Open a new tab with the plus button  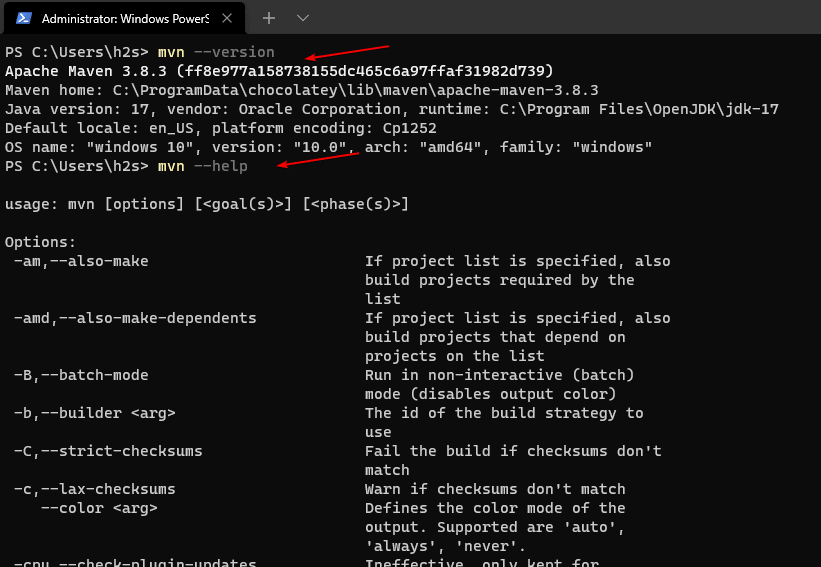pos(269,18)
